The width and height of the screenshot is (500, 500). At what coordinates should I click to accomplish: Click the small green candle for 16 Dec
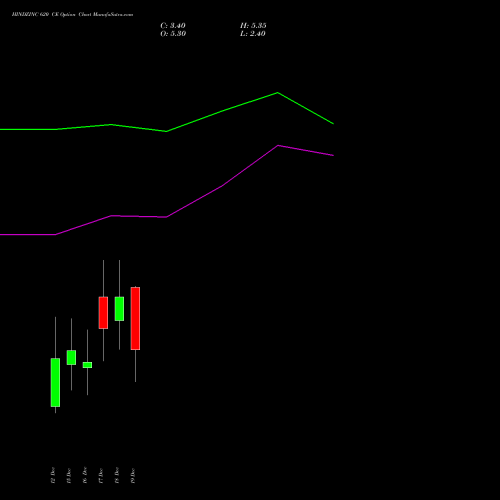click(x=87, y=365)
